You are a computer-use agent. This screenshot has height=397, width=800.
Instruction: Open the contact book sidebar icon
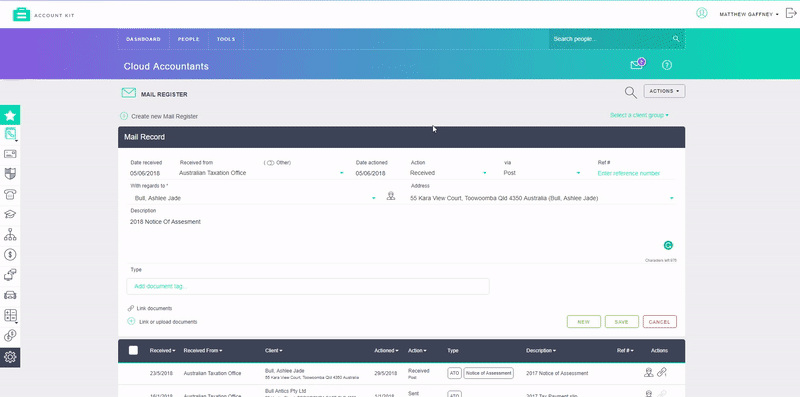[10, 134]
